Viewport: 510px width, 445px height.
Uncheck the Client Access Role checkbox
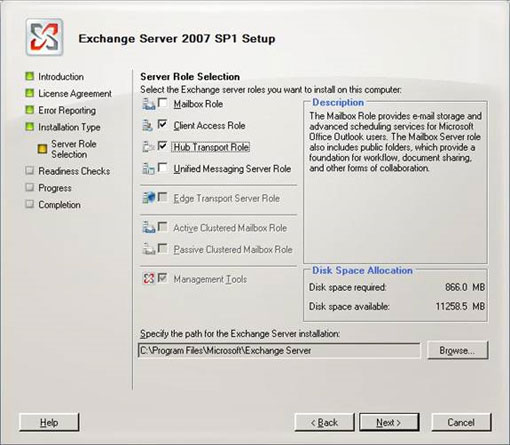(163, 125)
